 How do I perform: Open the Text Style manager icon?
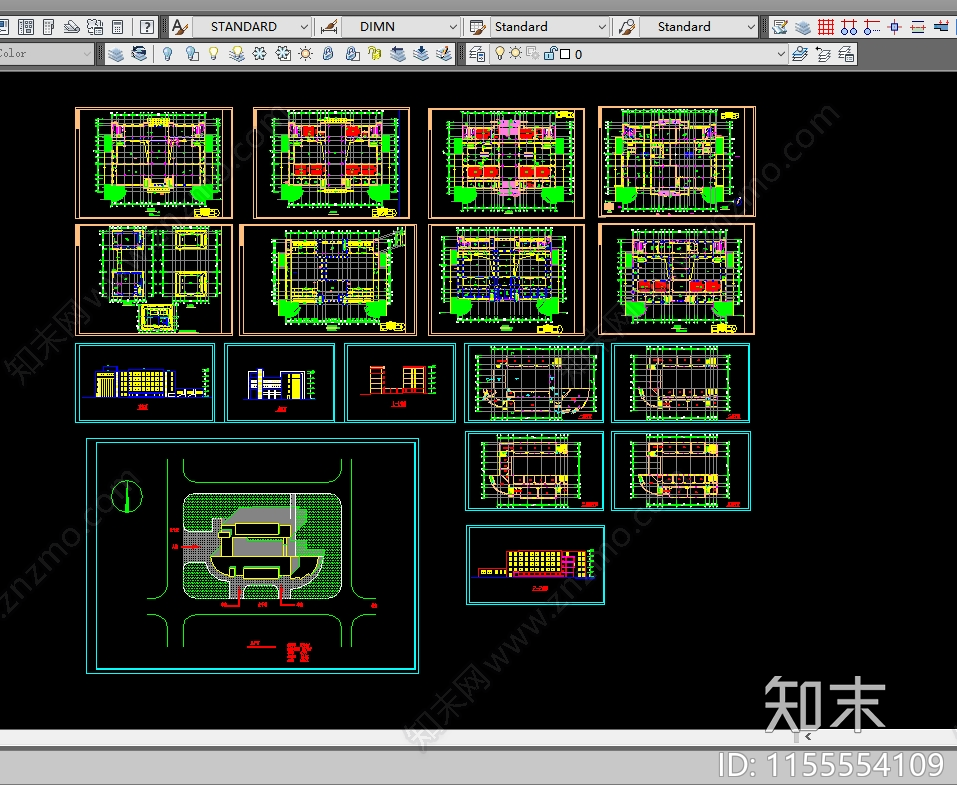(x=179, y=27)
